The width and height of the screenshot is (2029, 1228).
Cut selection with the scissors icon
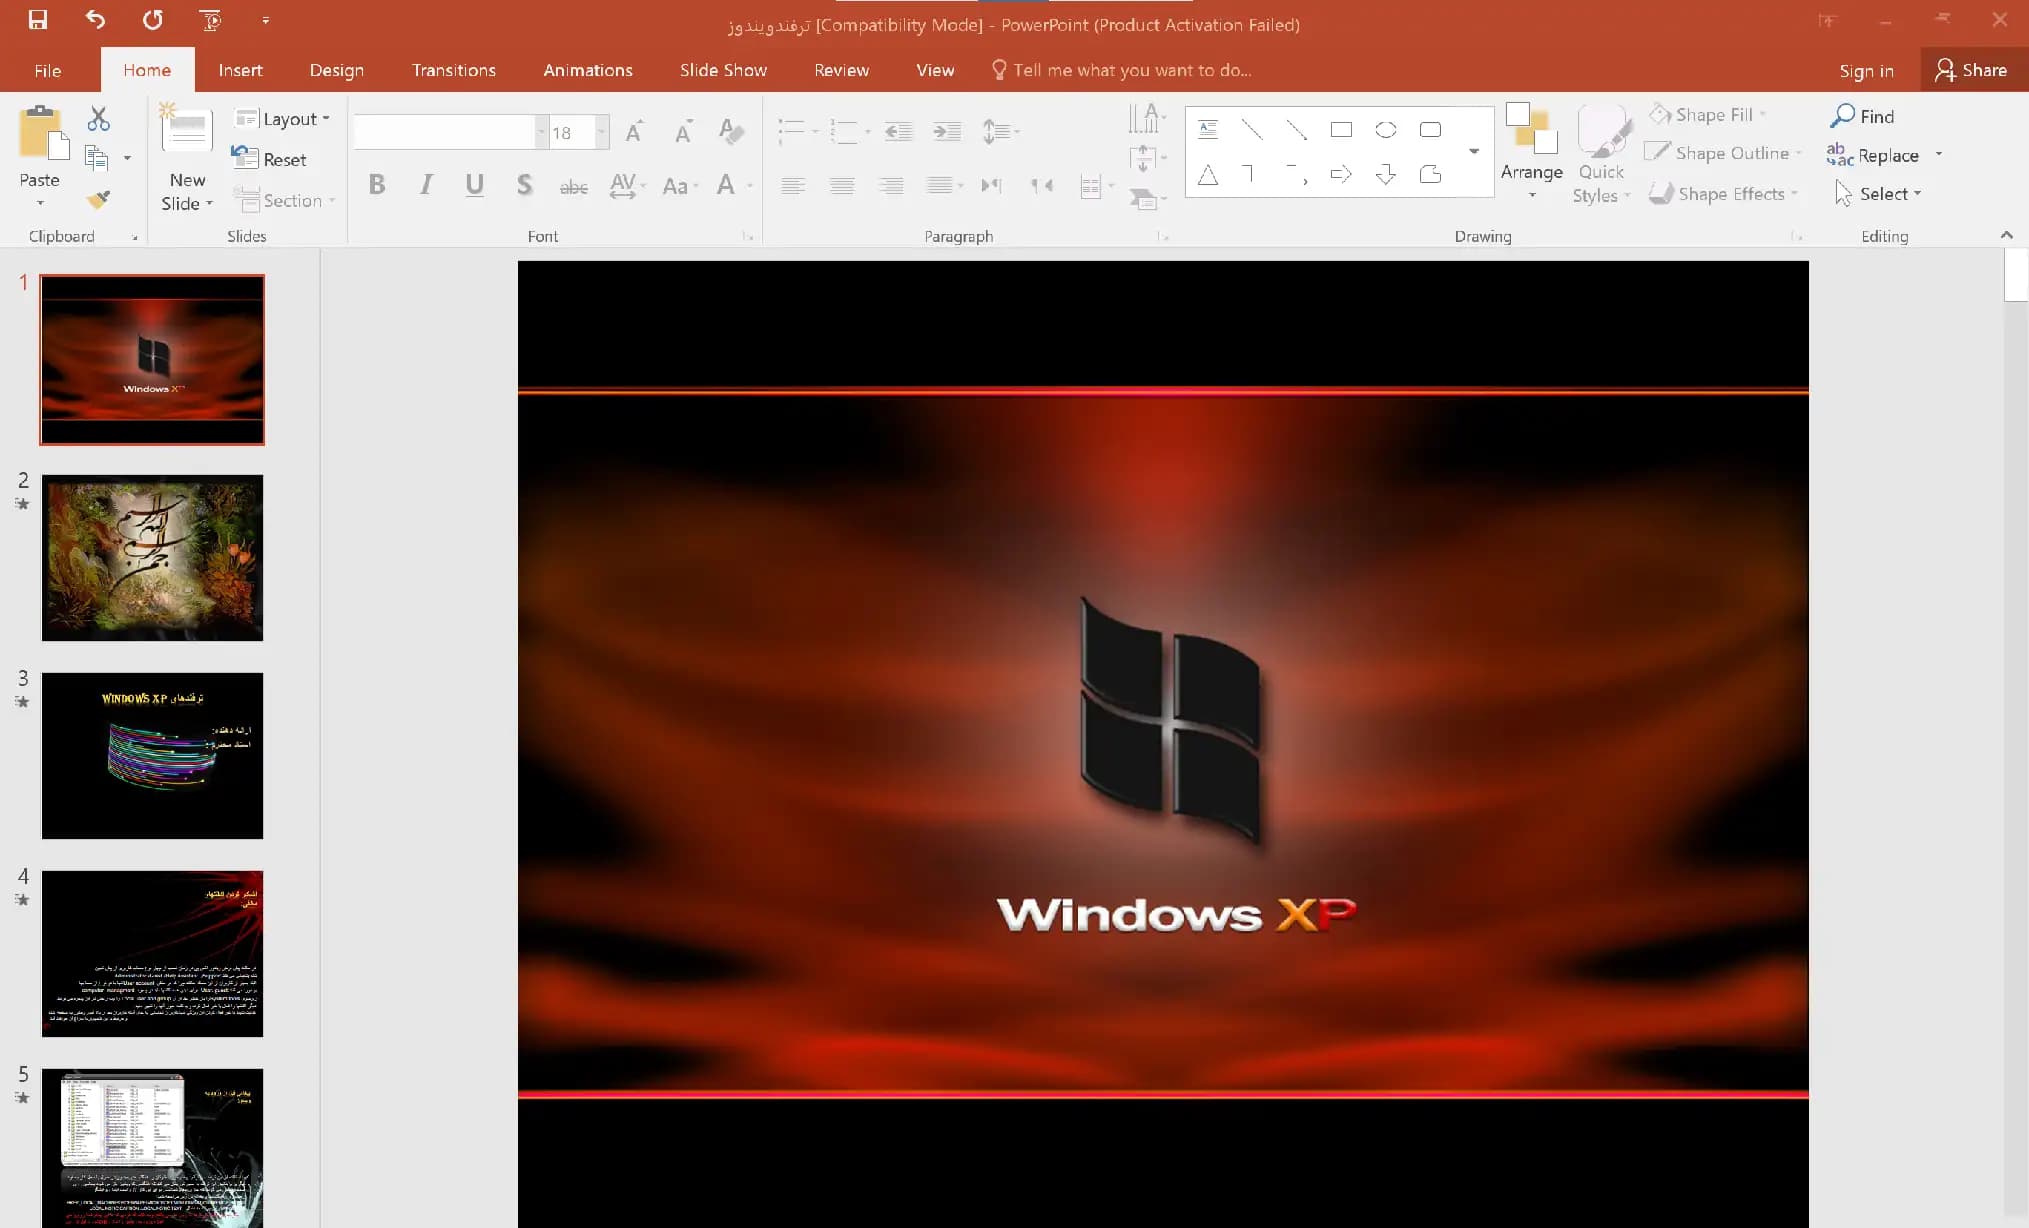(x=98, y=119)
